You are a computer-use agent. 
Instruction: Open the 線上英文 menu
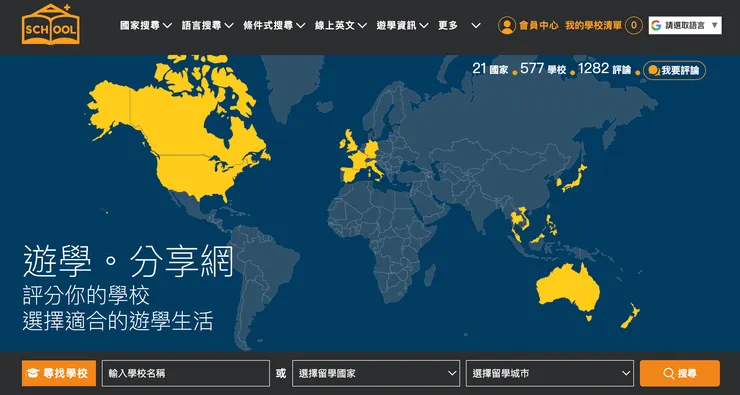coord(341,25)
